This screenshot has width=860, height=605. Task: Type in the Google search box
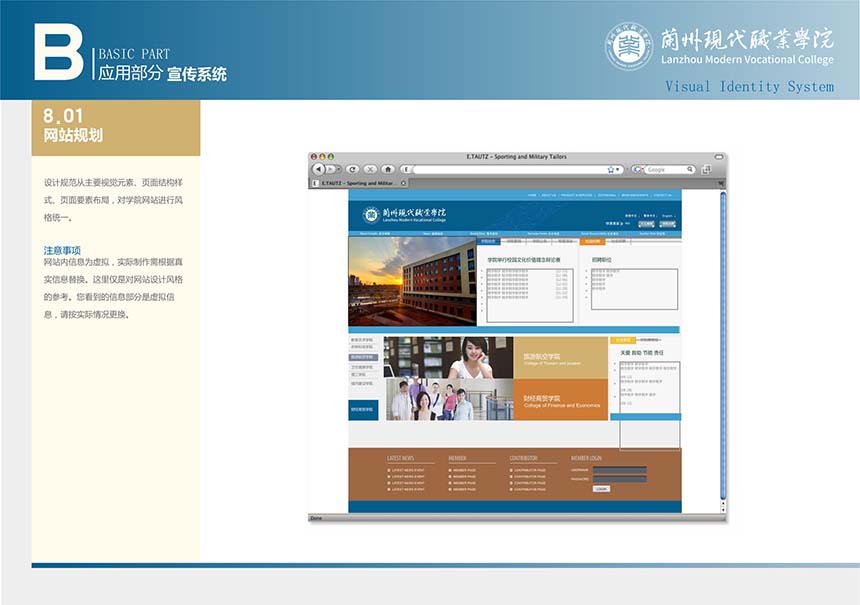[665, 170]
